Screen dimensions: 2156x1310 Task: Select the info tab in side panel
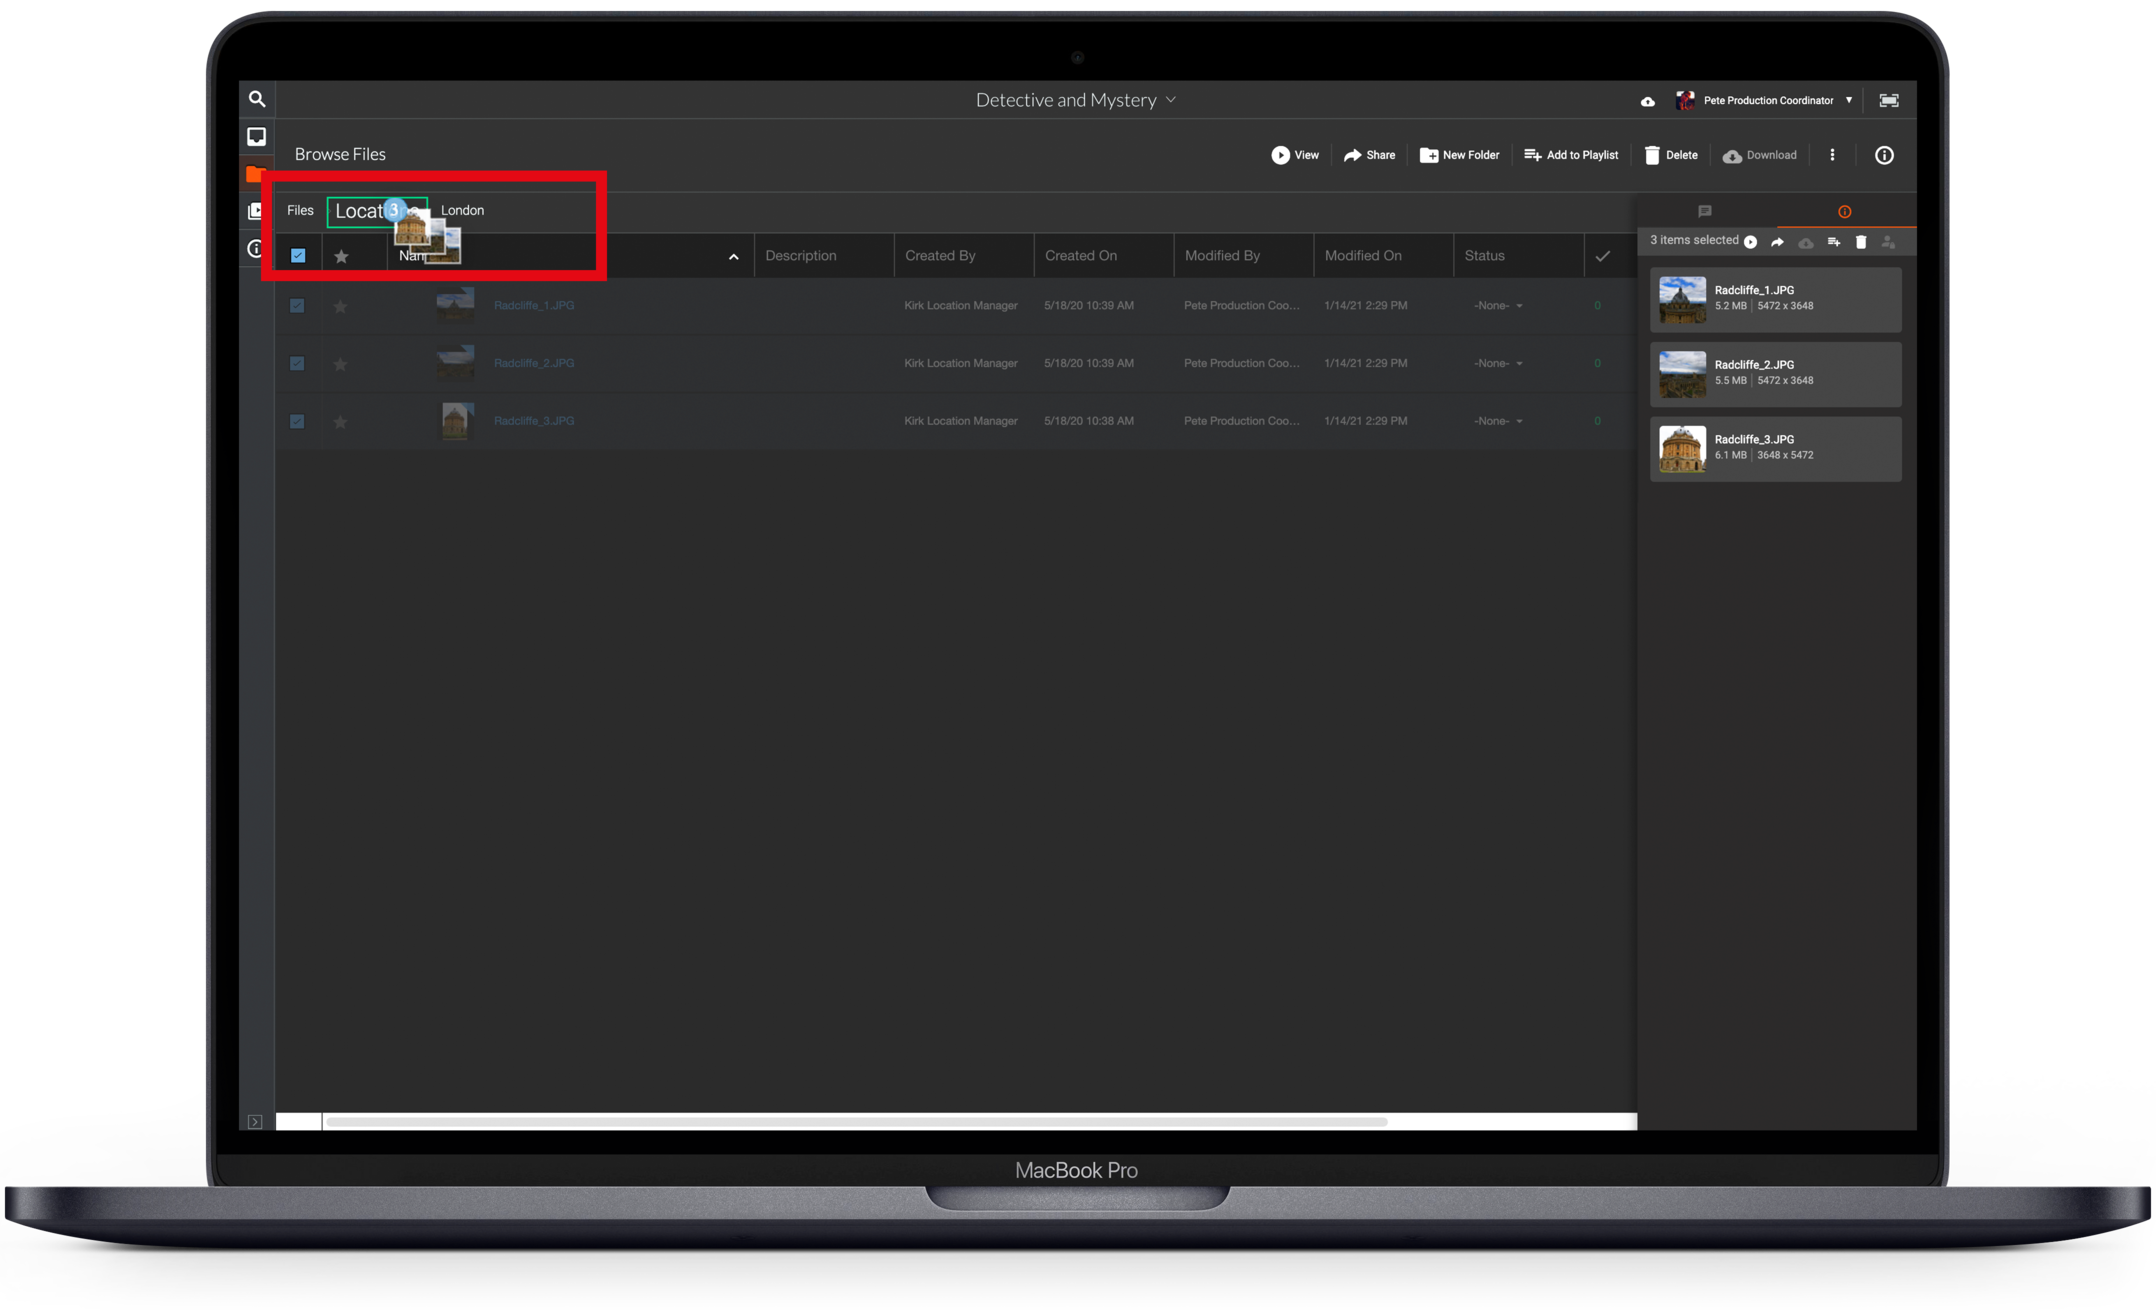(1844, 211)
